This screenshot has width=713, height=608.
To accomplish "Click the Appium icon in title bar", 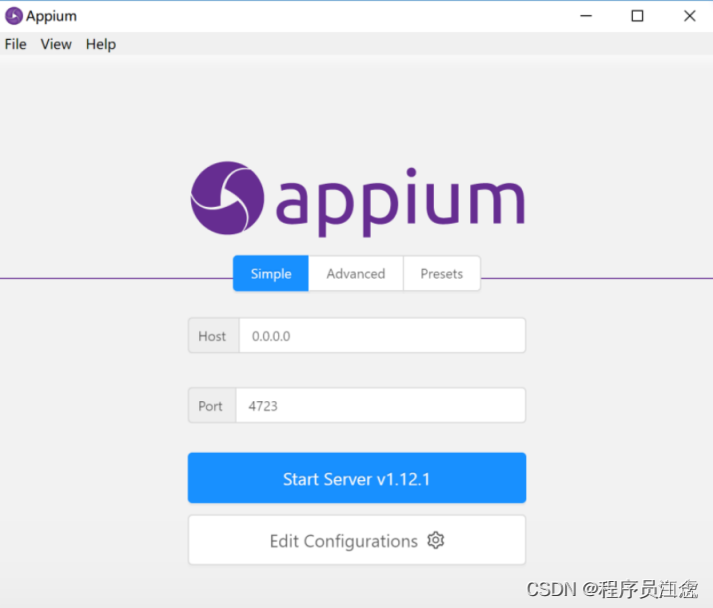I will pos(14,16).
